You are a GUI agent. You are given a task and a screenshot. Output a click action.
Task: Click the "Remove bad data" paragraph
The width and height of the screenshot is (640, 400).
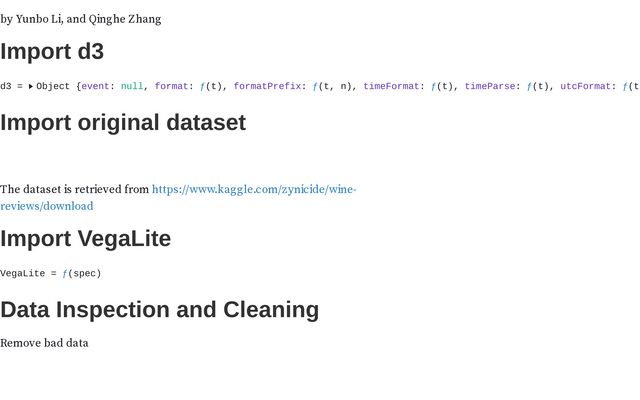44,343
